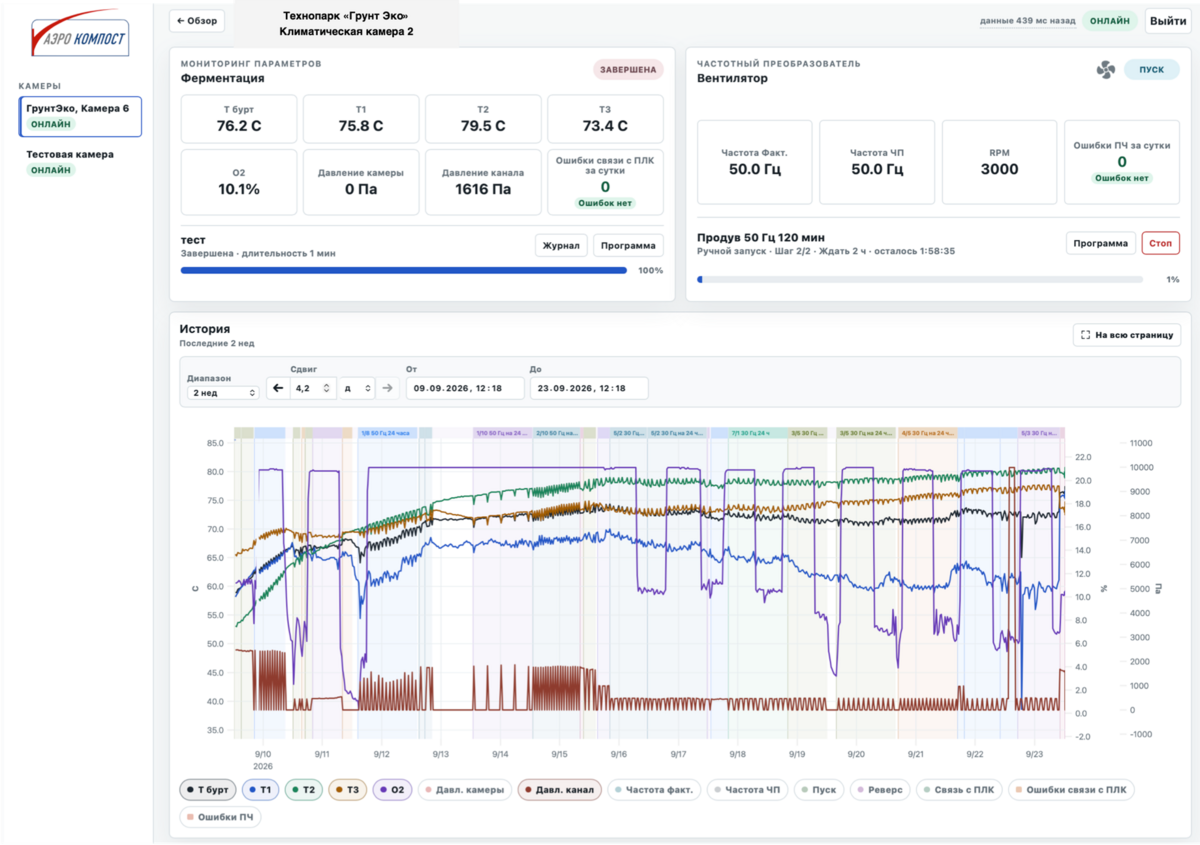The width and height of the screenshot is (1200, 845).
Task: Select ГрунтЭко, Камера 6 in sidebar
Action: [80, 116]
